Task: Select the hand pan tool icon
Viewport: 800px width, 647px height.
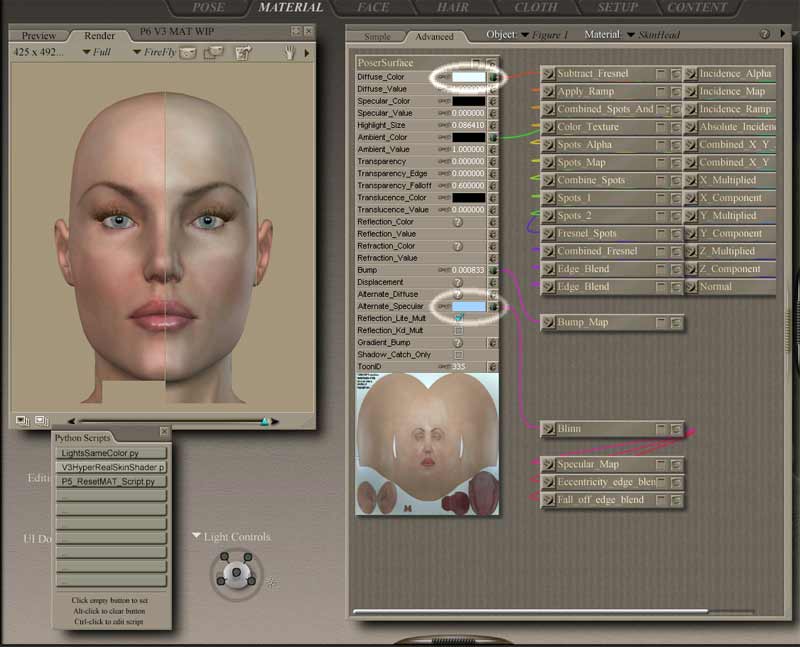Action: coord(290,52)
